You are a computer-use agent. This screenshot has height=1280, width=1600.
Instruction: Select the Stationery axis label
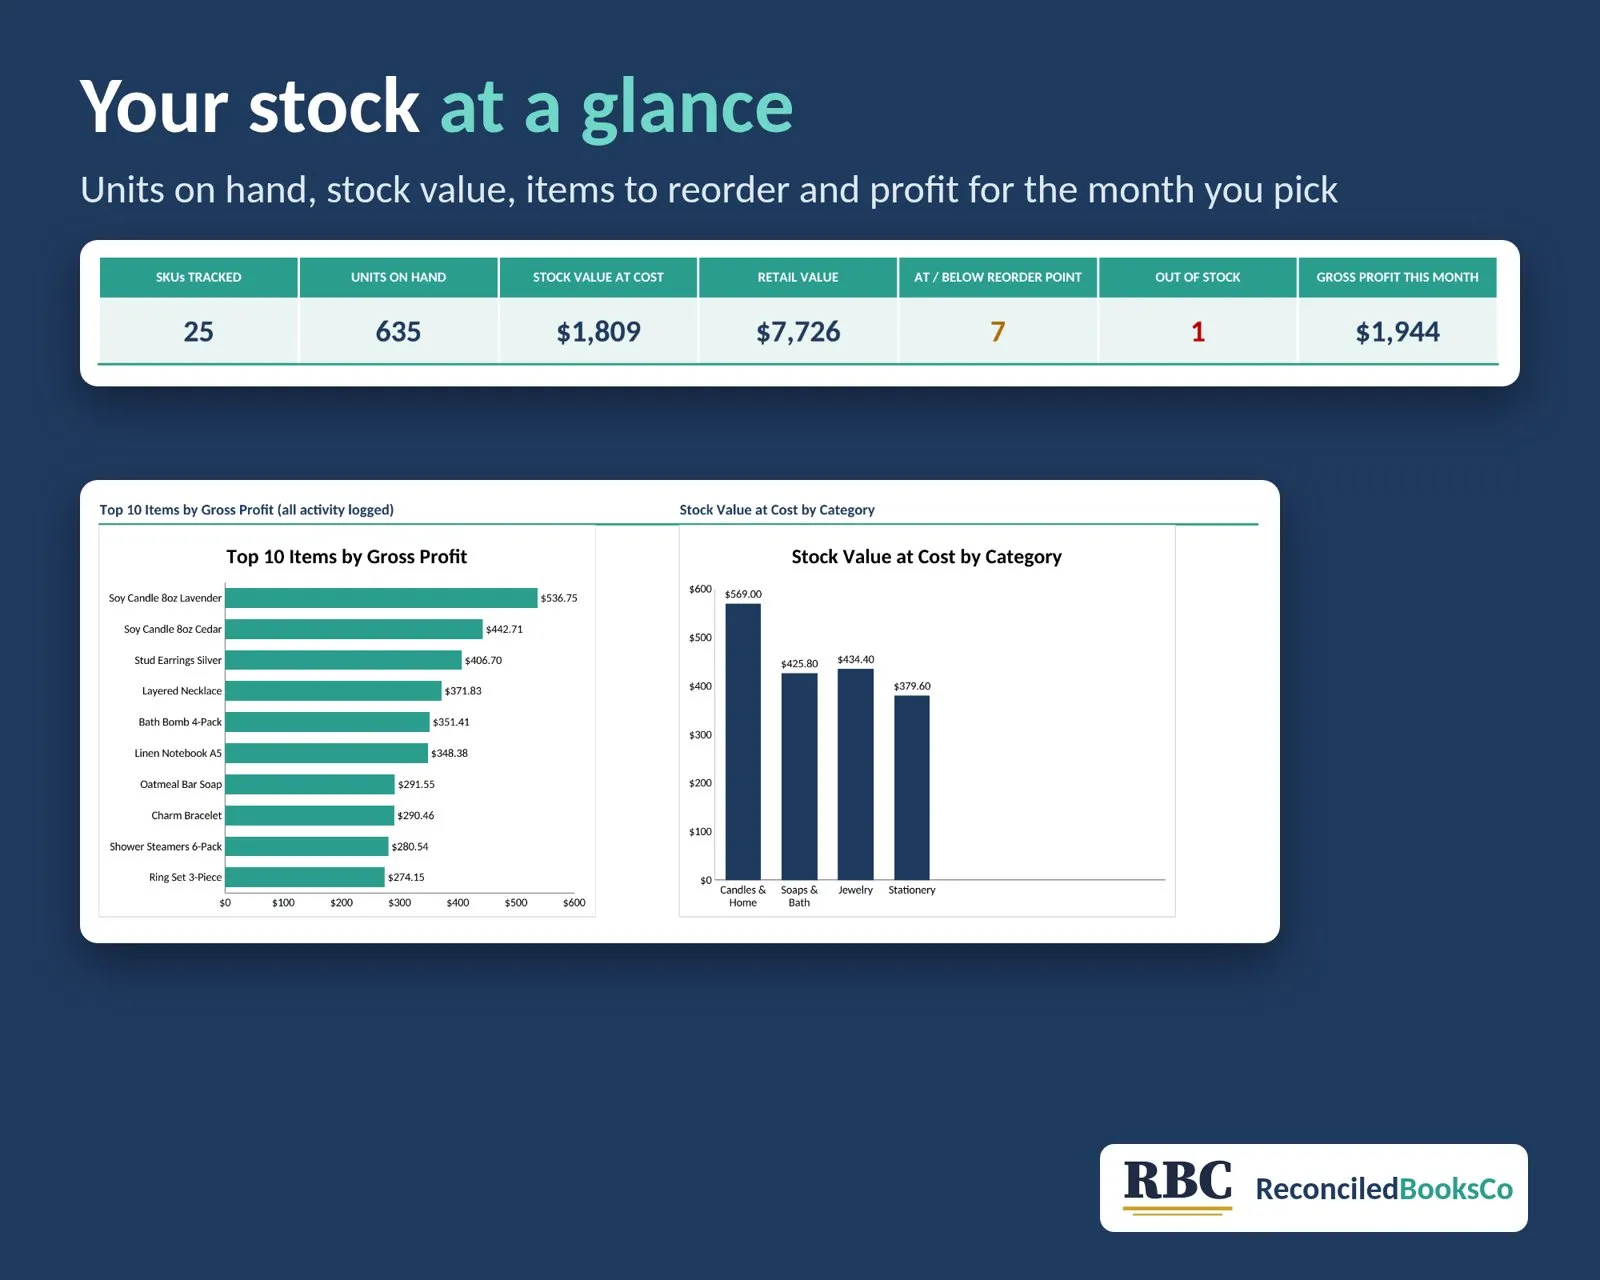[912, 890]
